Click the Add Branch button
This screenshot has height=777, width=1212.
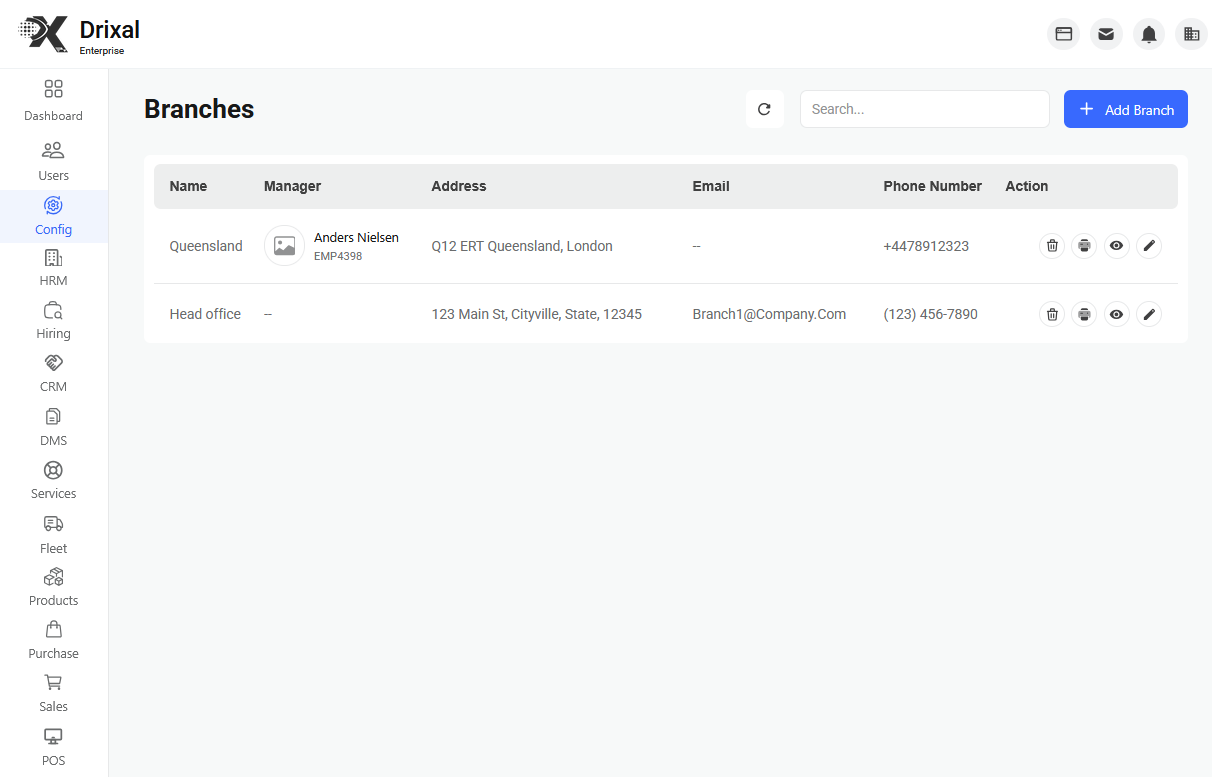coord(1125,108)
